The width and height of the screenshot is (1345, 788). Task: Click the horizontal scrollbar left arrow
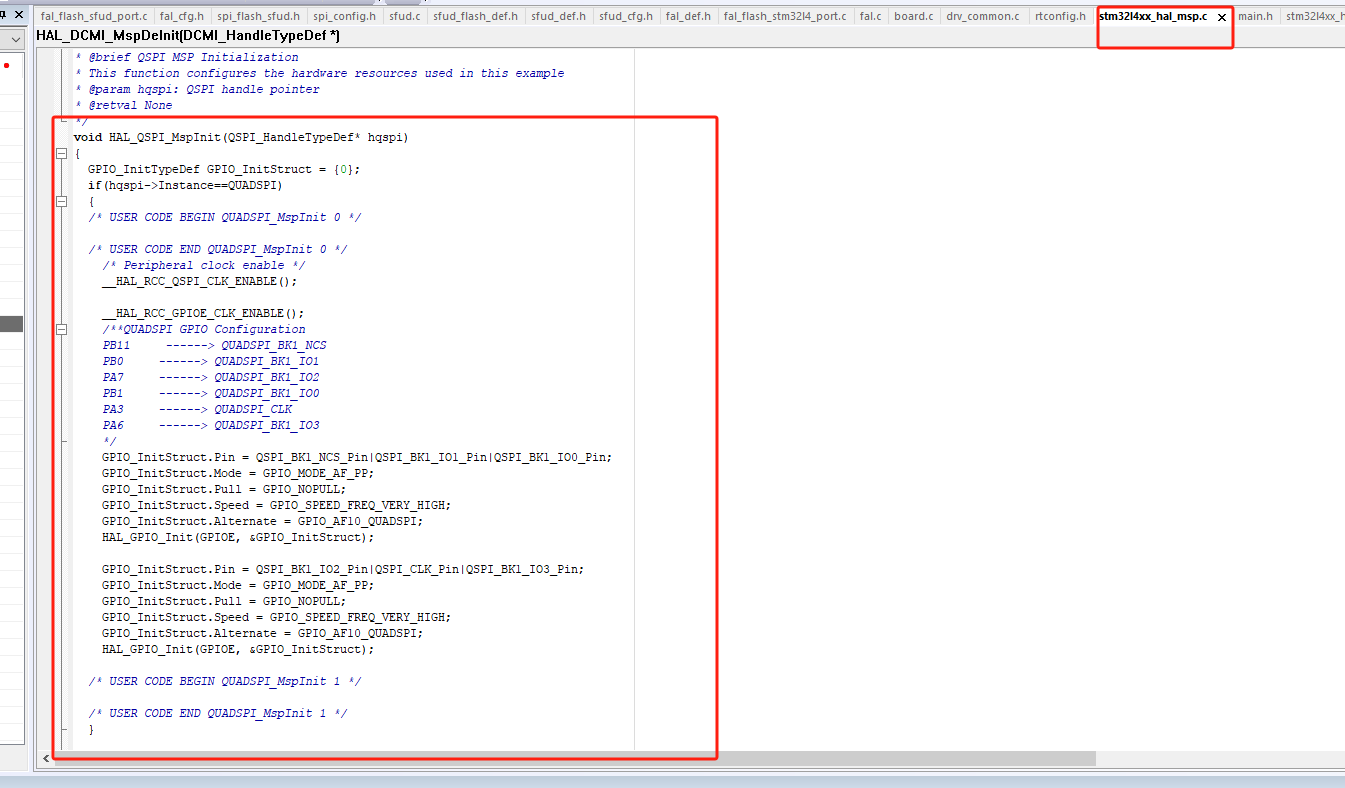pos(44,759)
